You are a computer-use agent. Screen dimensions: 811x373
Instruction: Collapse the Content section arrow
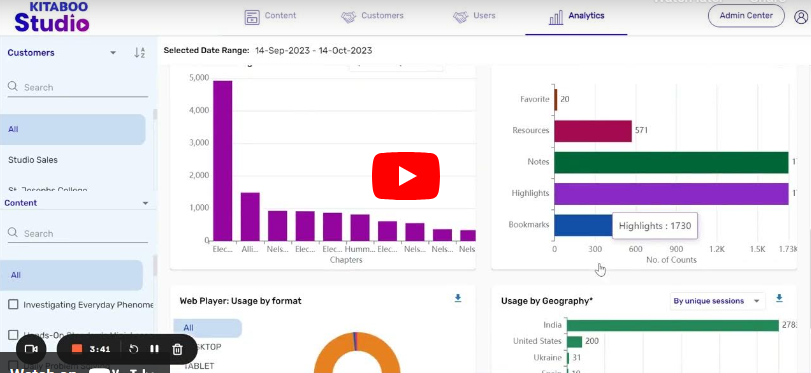(145, 203)
